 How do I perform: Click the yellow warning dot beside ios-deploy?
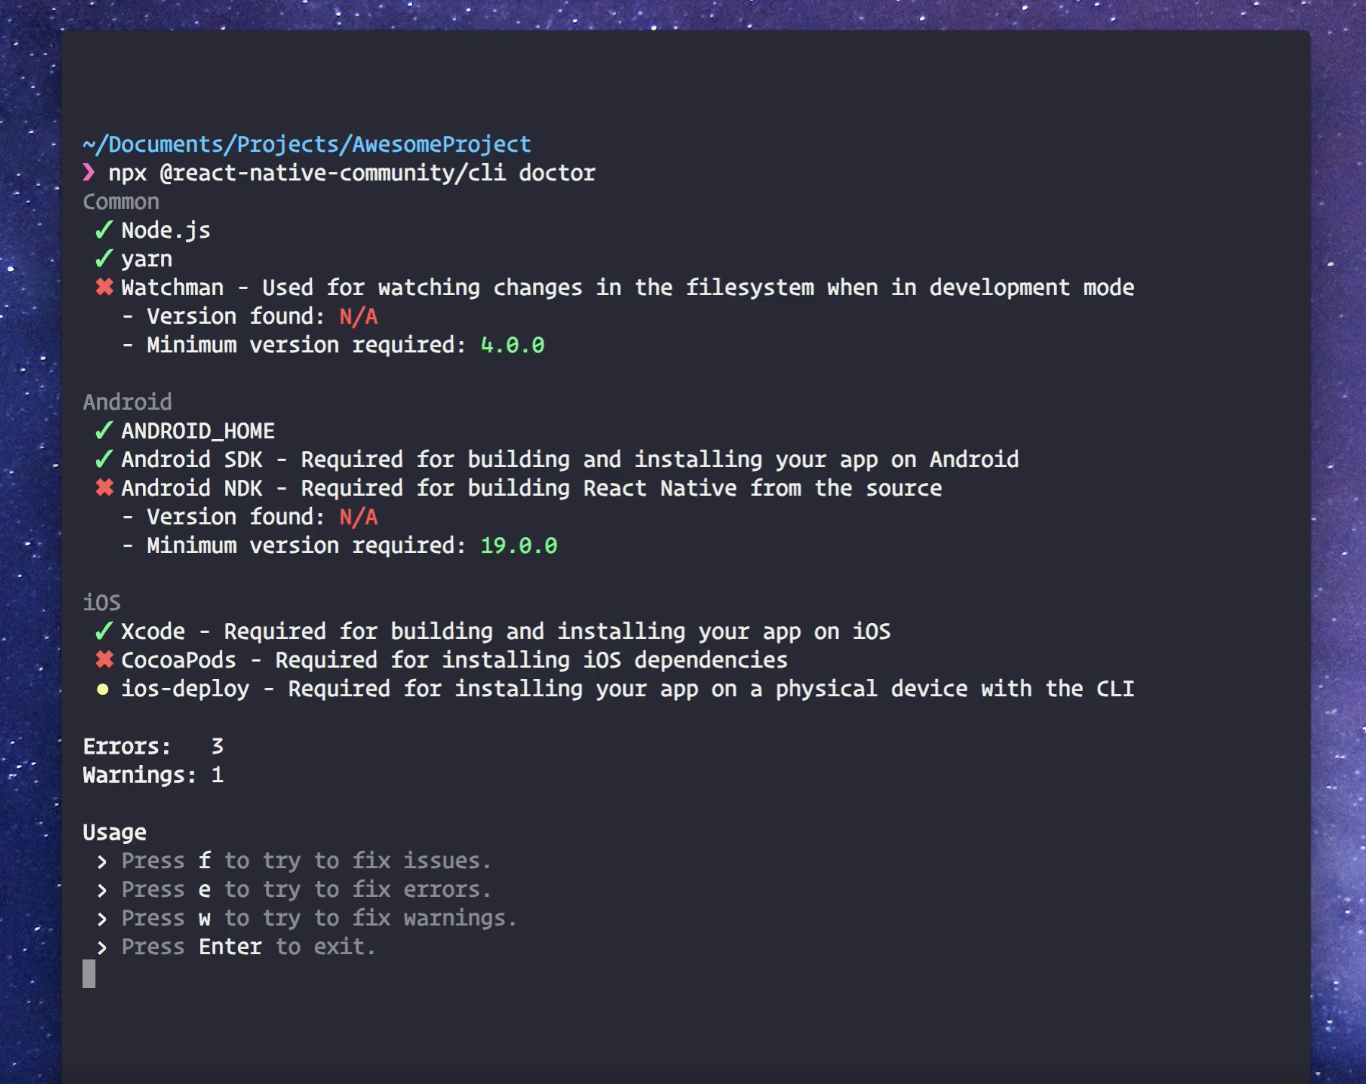(x=102, y=689)
